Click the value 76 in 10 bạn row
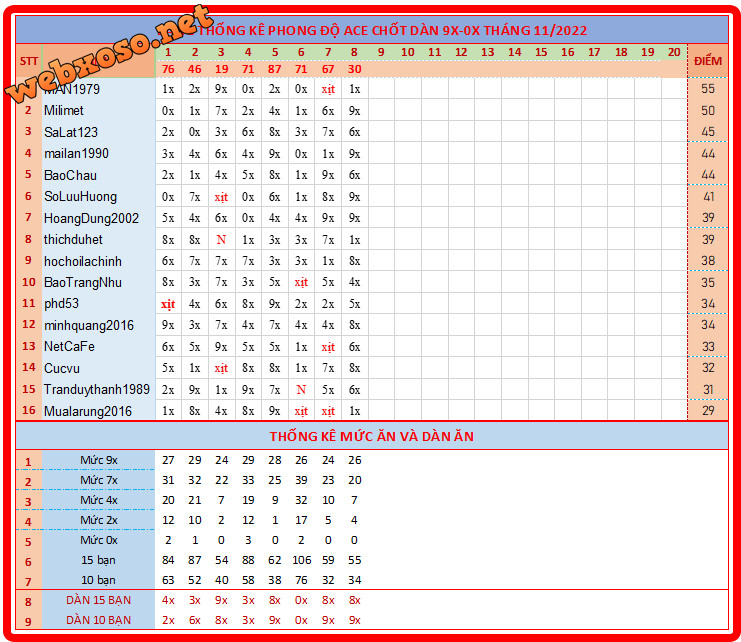This screenshot has height=642, width=741. point(301,580)
